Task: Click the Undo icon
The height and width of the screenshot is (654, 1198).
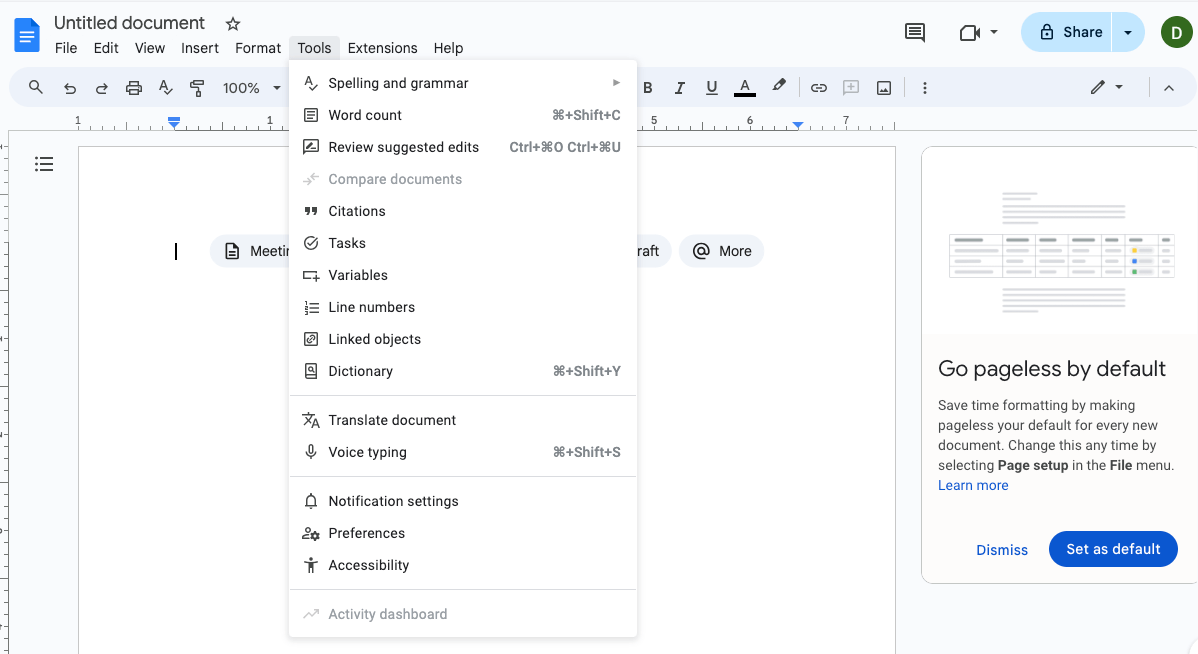Action: coord(69,87)
